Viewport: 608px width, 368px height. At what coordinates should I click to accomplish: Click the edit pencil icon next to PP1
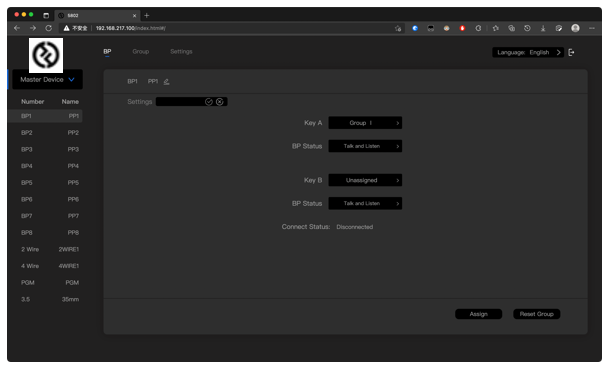[x=166, y=81]
